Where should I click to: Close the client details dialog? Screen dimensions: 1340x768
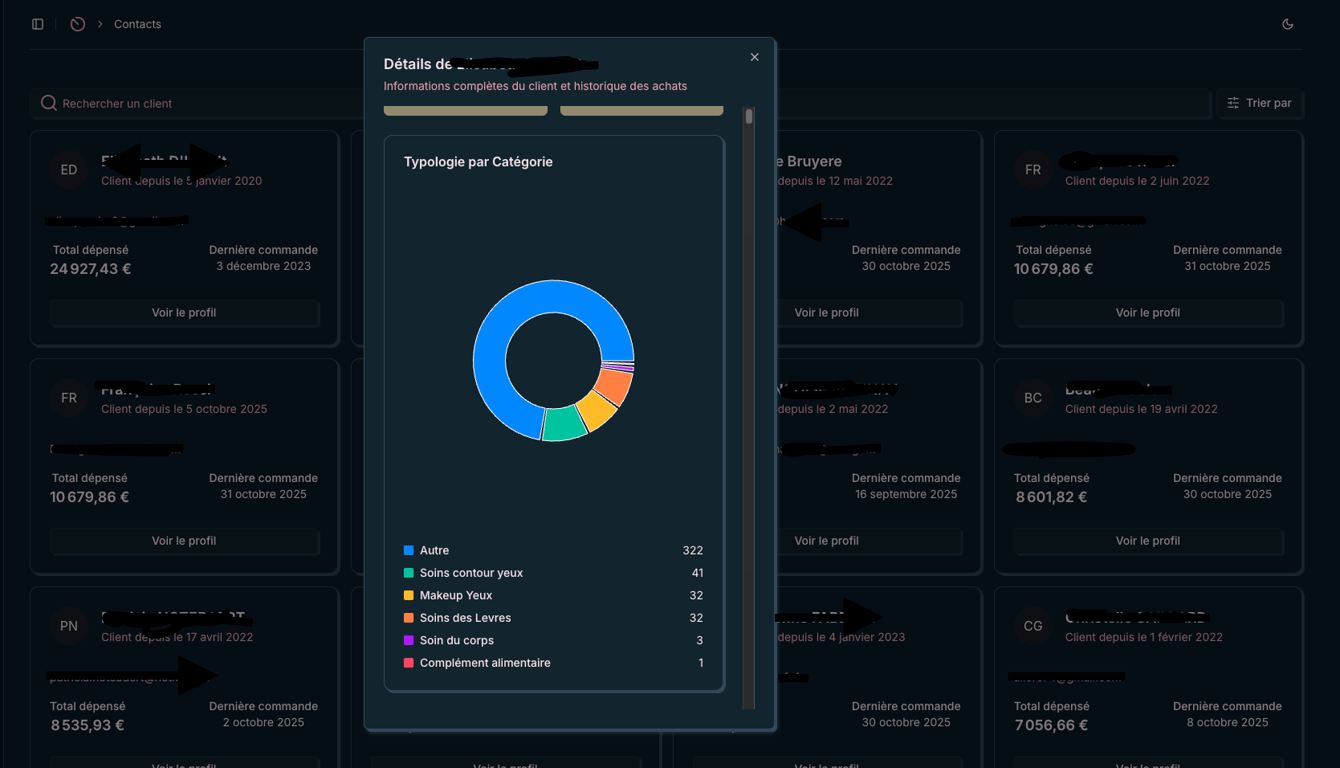click(x=755, y=57)
